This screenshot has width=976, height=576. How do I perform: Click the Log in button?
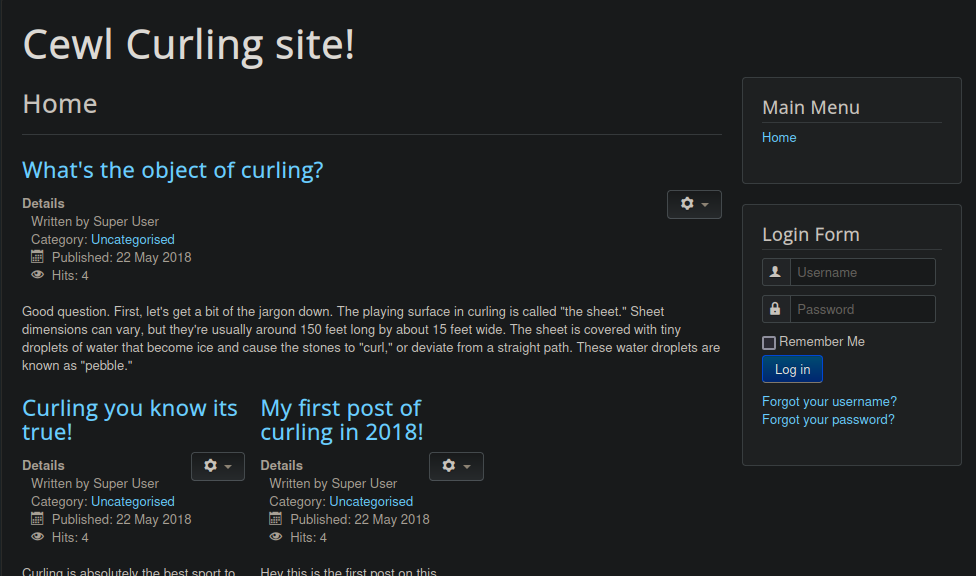click(x=792, y=369)
